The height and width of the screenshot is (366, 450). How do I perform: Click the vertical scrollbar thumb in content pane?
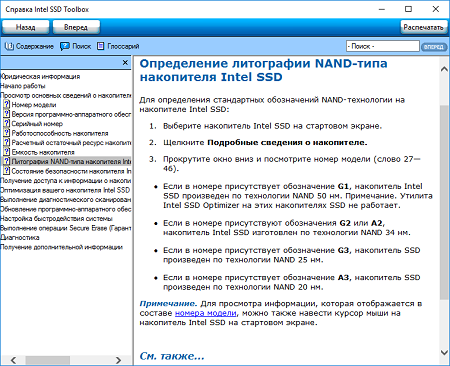(444, 202)
